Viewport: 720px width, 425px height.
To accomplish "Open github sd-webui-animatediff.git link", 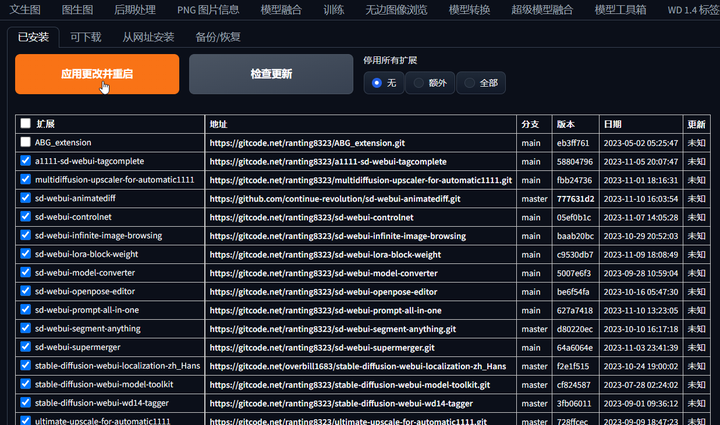I will (335, 199).
